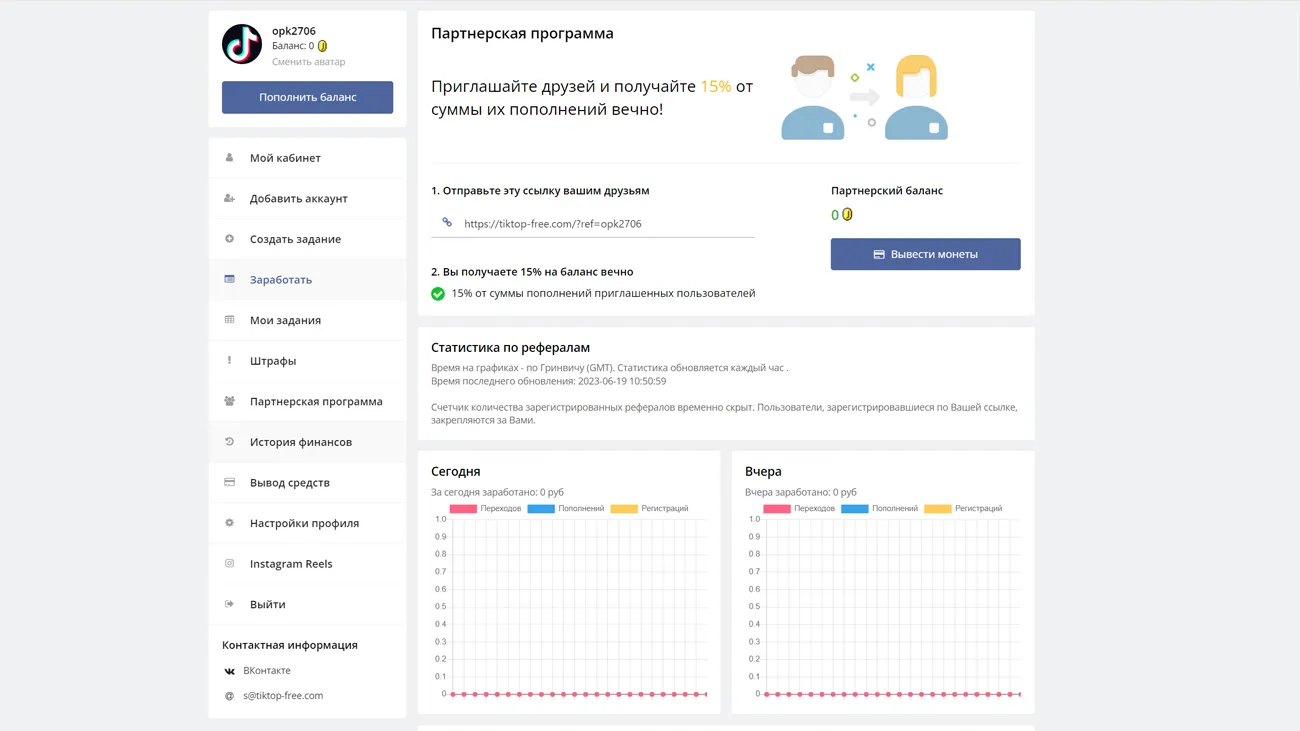Toggle Пополнений legend in Сегодня chart

click(x=566, y=509)
